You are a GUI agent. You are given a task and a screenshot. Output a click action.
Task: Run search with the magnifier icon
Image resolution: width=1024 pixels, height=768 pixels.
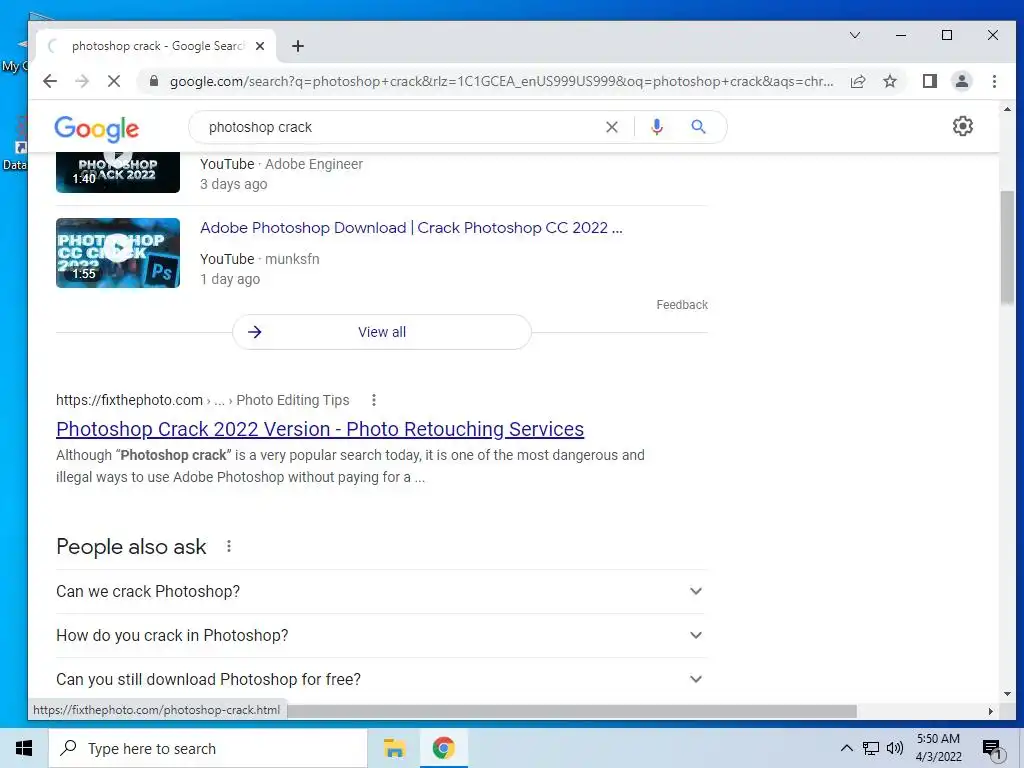(698, 127)
